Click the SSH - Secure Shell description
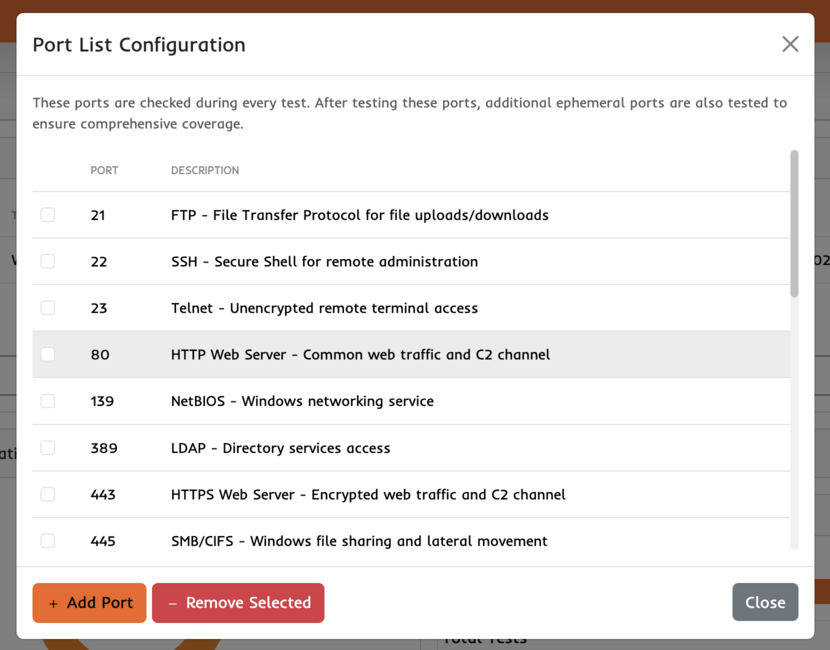The width and height of the screenshot is (830, 650). coord(324,261)
